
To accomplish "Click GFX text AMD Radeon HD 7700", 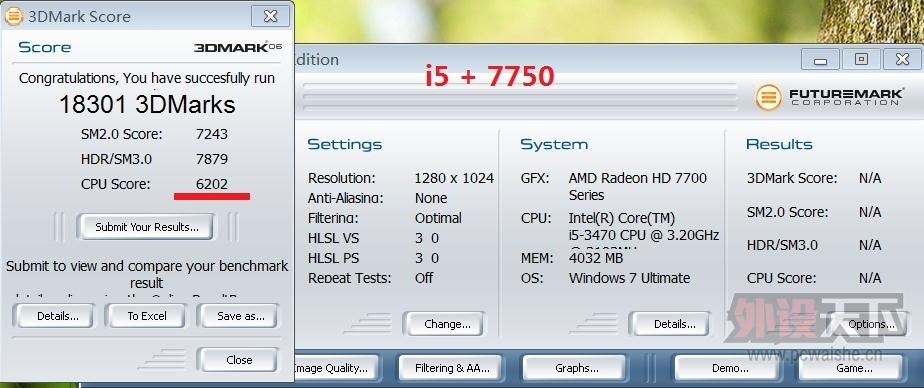I will pyautogui.click(x=638, y=178).
